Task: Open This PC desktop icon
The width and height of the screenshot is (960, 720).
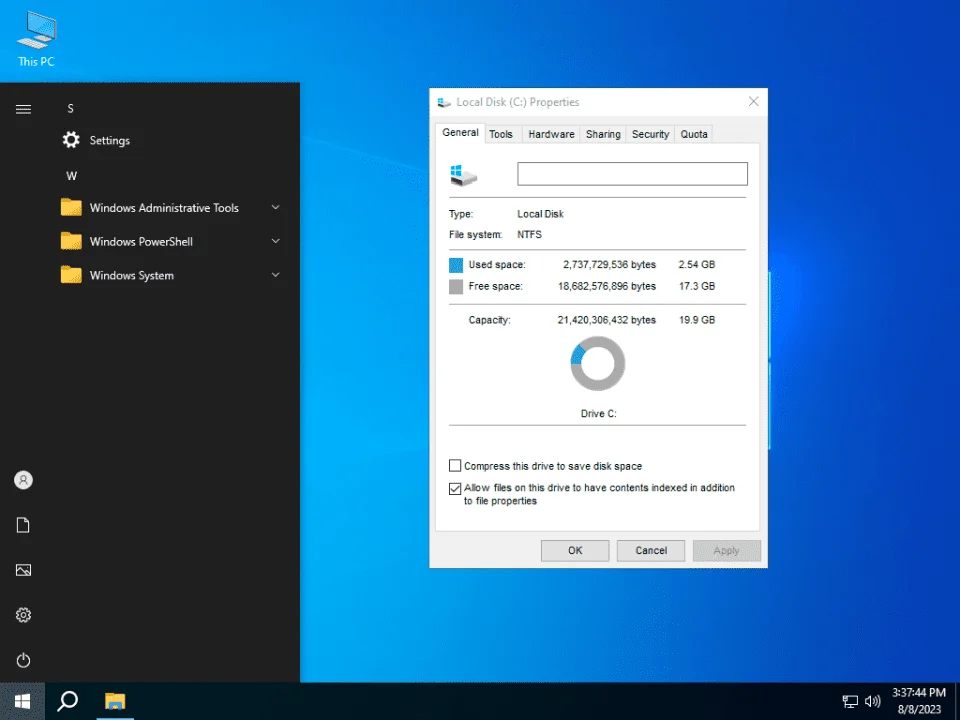Action: click(x=36, y=39)
